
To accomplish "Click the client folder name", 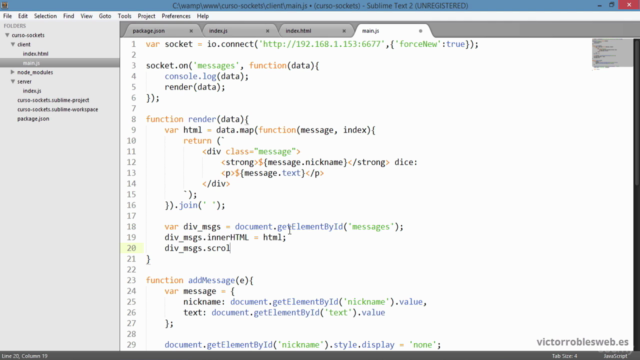I will click(24, 44).
